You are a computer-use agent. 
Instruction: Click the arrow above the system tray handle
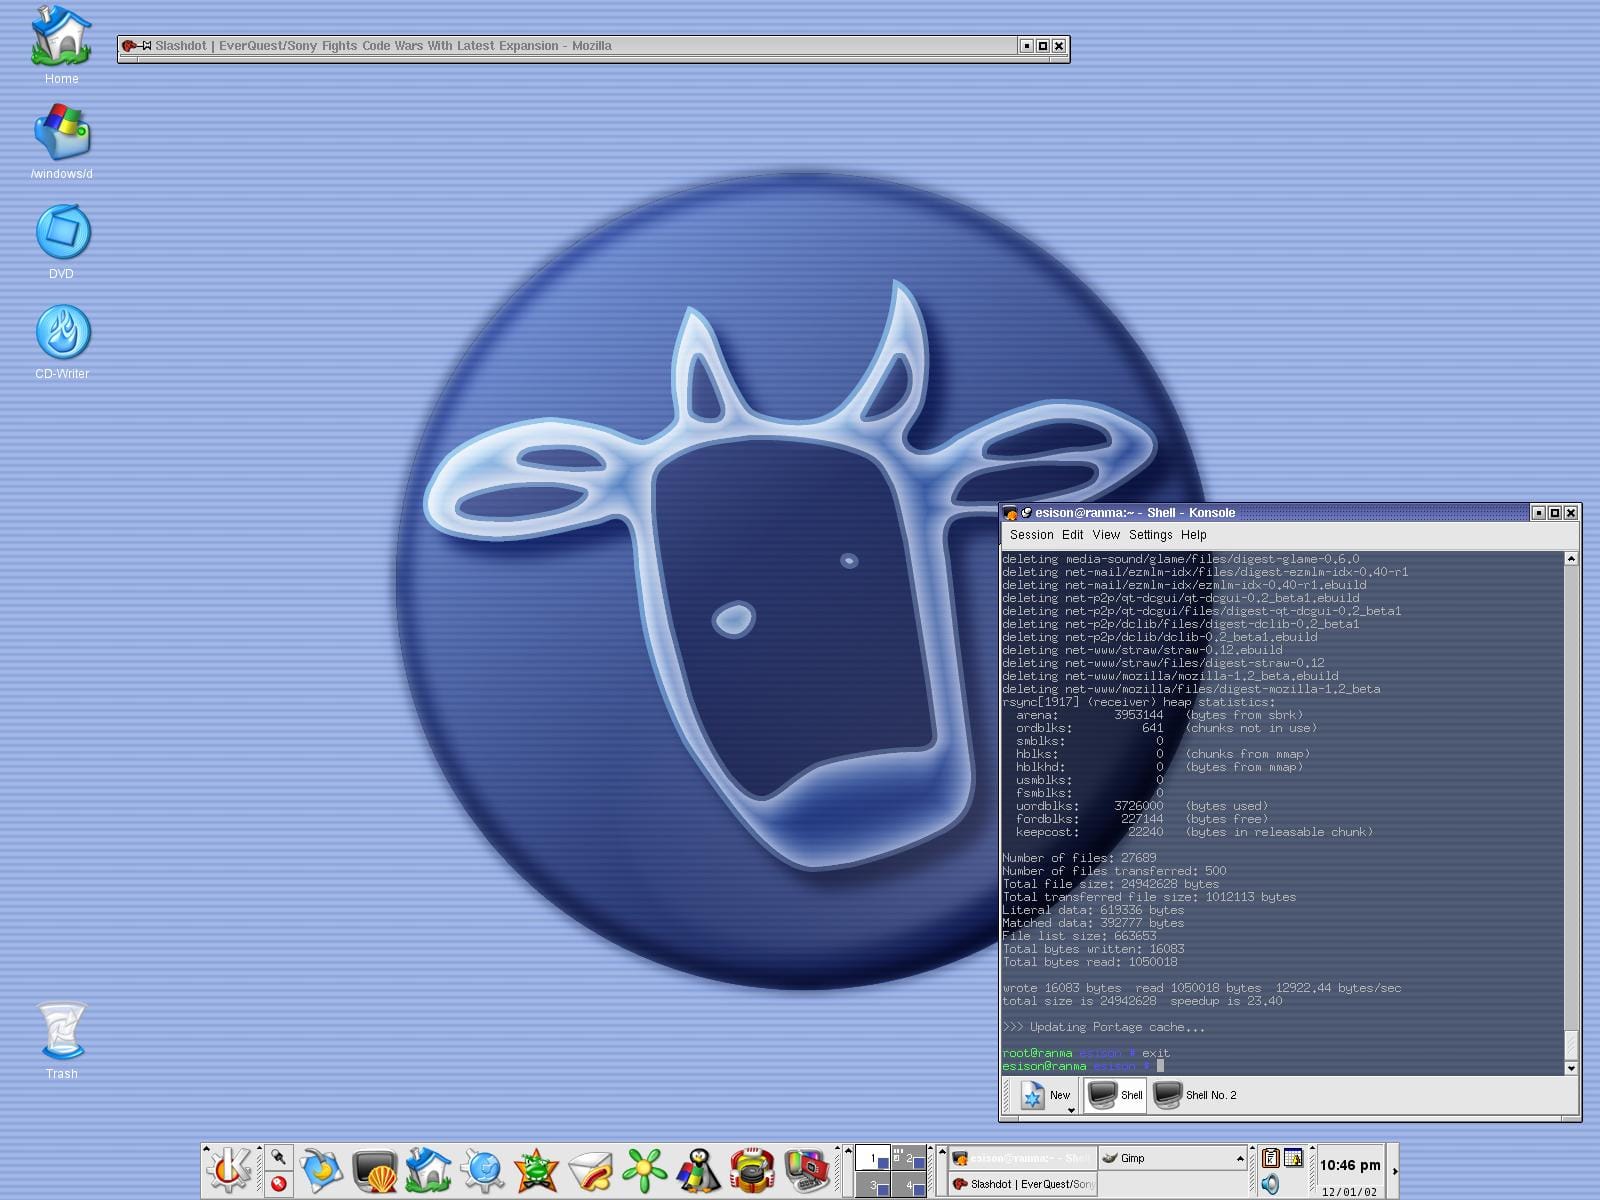click(1254, 1149)
